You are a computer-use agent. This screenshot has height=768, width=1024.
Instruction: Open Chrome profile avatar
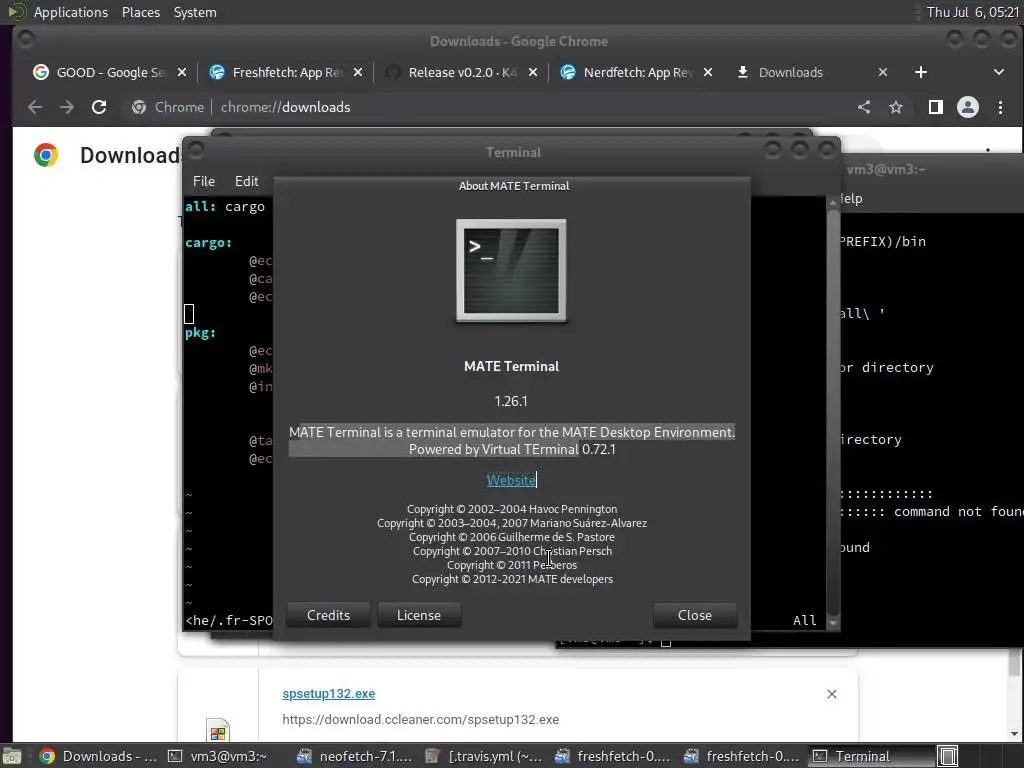(x=968, y=107)
